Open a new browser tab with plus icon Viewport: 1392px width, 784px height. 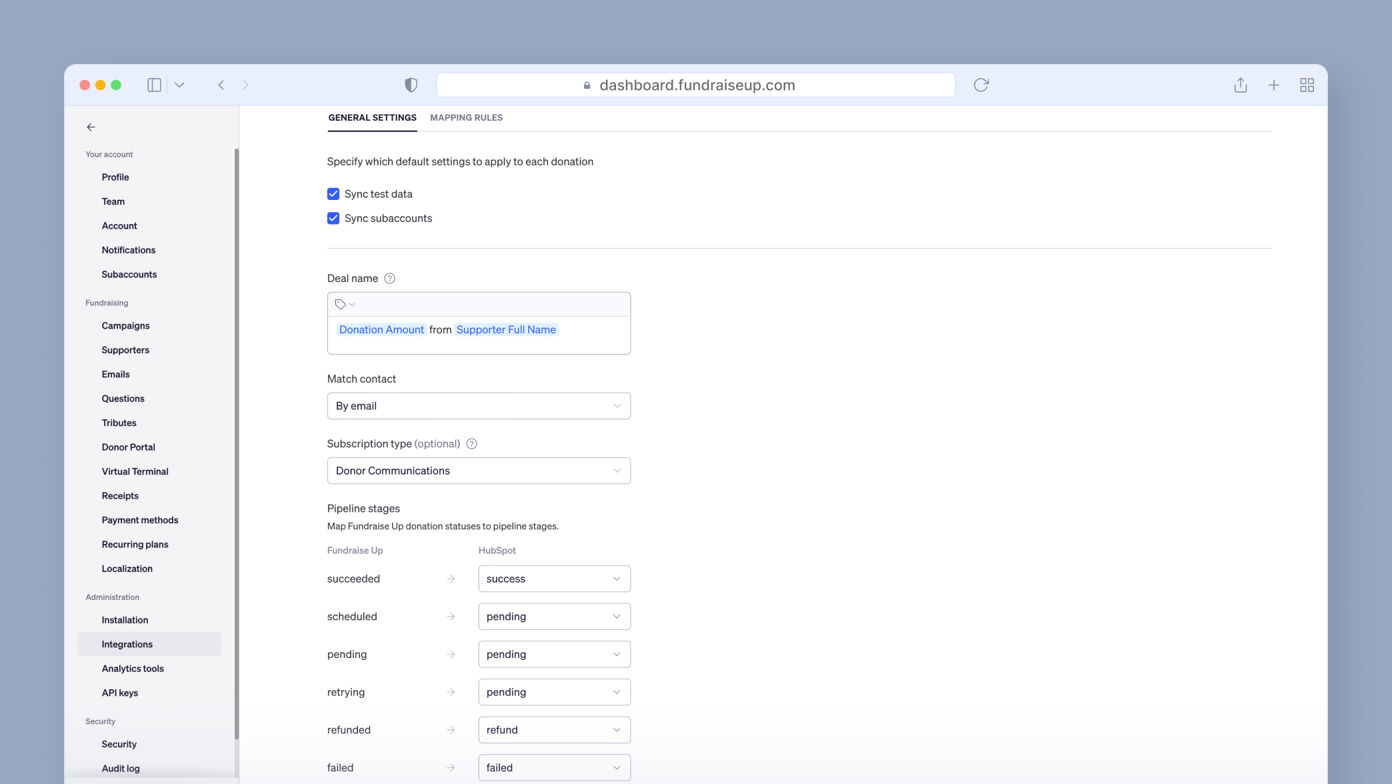pos(1274,85)
